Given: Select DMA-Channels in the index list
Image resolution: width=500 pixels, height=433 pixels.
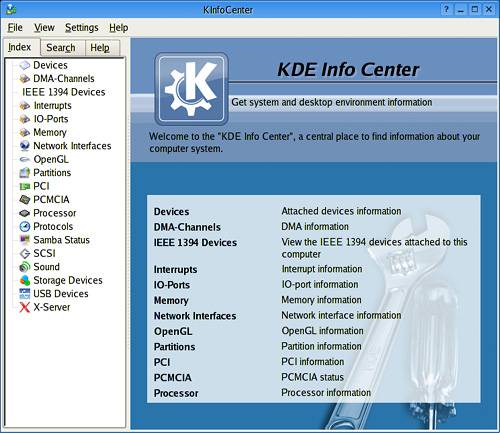Looking at the screenshot, I should pos(64,79).
